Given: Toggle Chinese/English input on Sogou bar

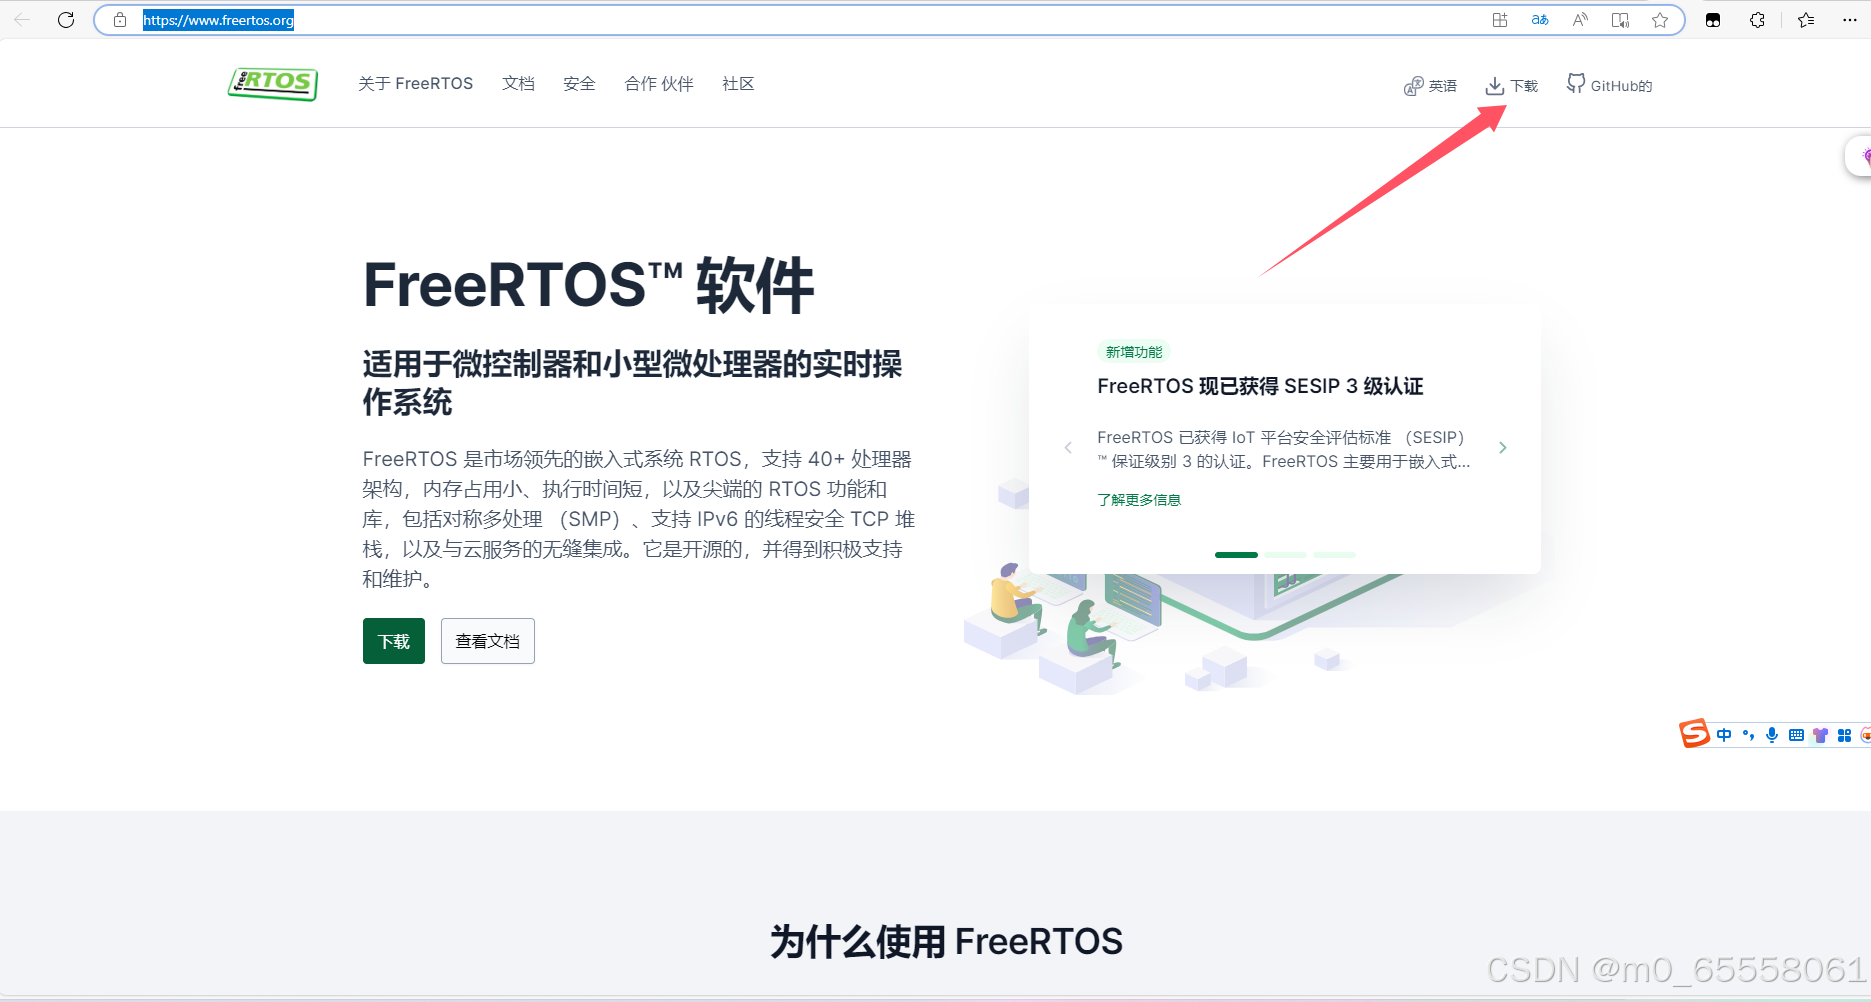Looking at the screenshot, I should point(1724,735).
